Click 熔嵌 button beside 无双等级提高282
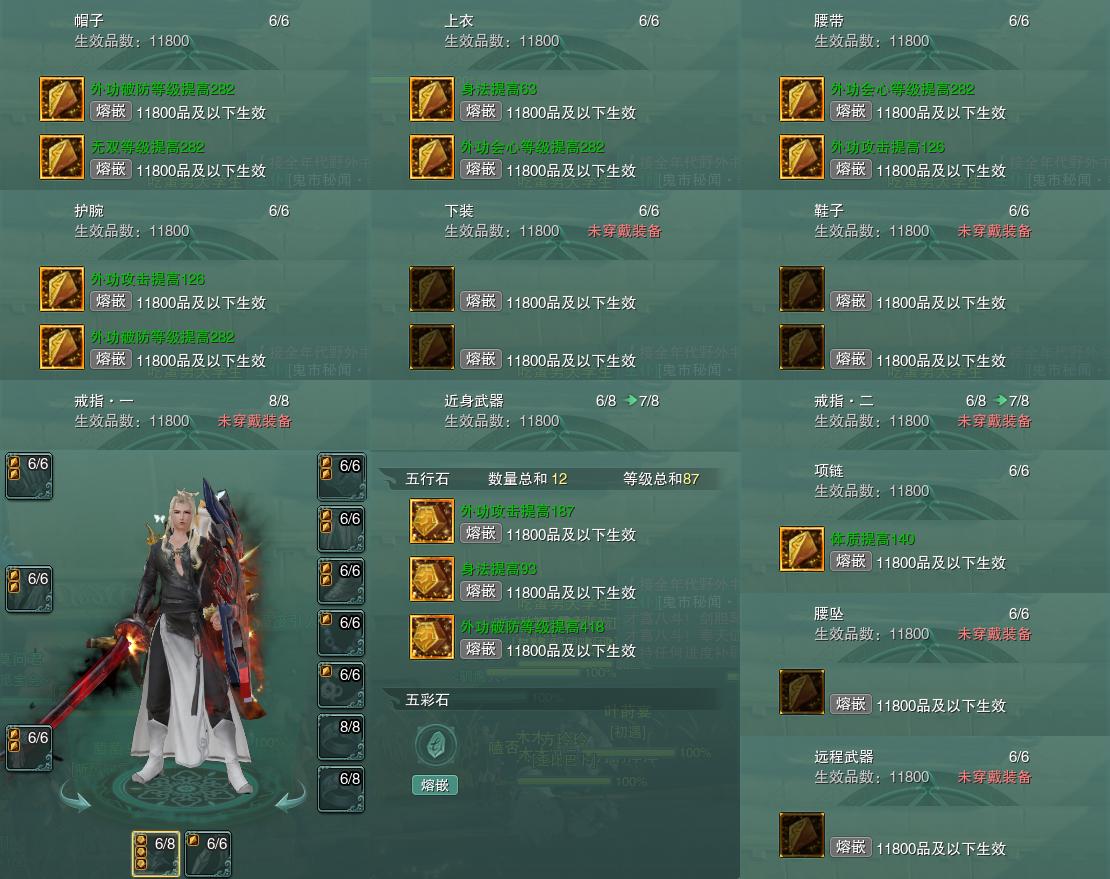 [111, 169]
